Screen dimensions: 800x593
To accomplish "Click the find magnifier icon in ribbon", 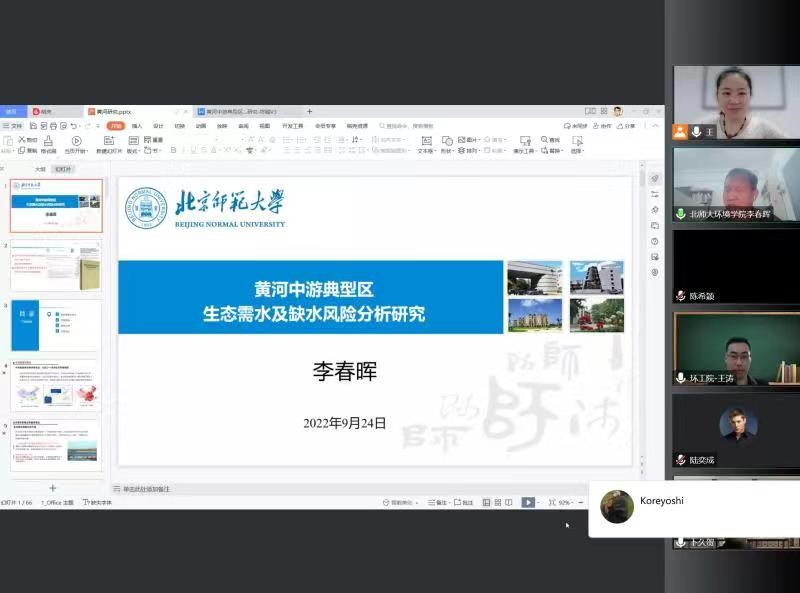I will tap(544, 140).
